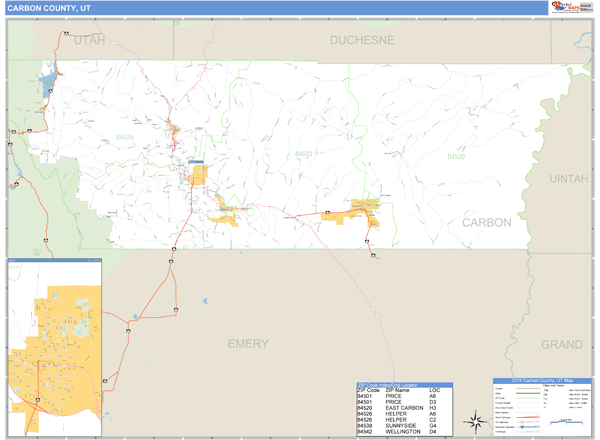Click the "Cities and Towns" legend heading
This screenshot has width=600, height=440.
pos(553,386)
